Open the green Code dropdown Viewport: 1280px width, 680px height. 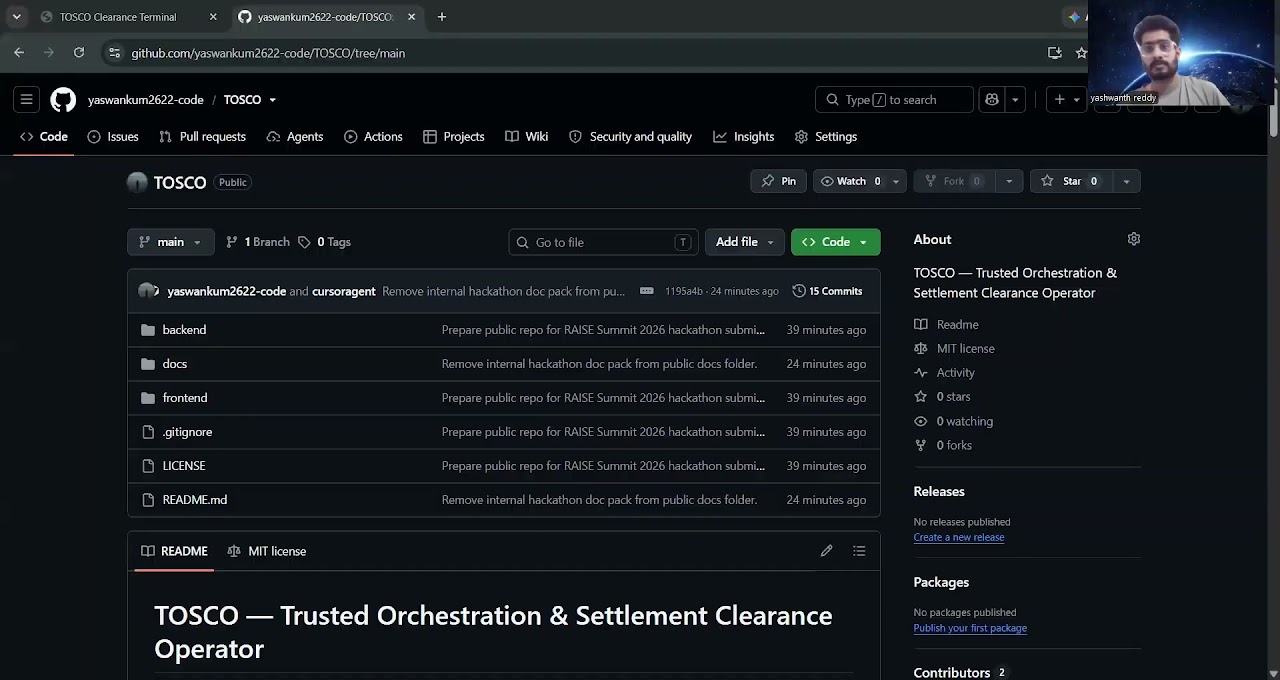point(835,242)
